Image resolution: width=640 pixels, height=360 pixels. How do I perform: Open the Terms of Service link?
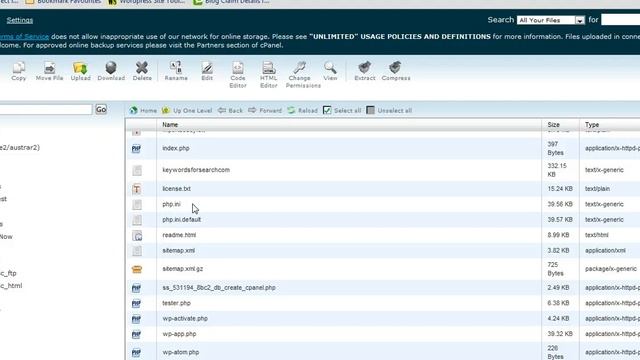tap(24, 36)
